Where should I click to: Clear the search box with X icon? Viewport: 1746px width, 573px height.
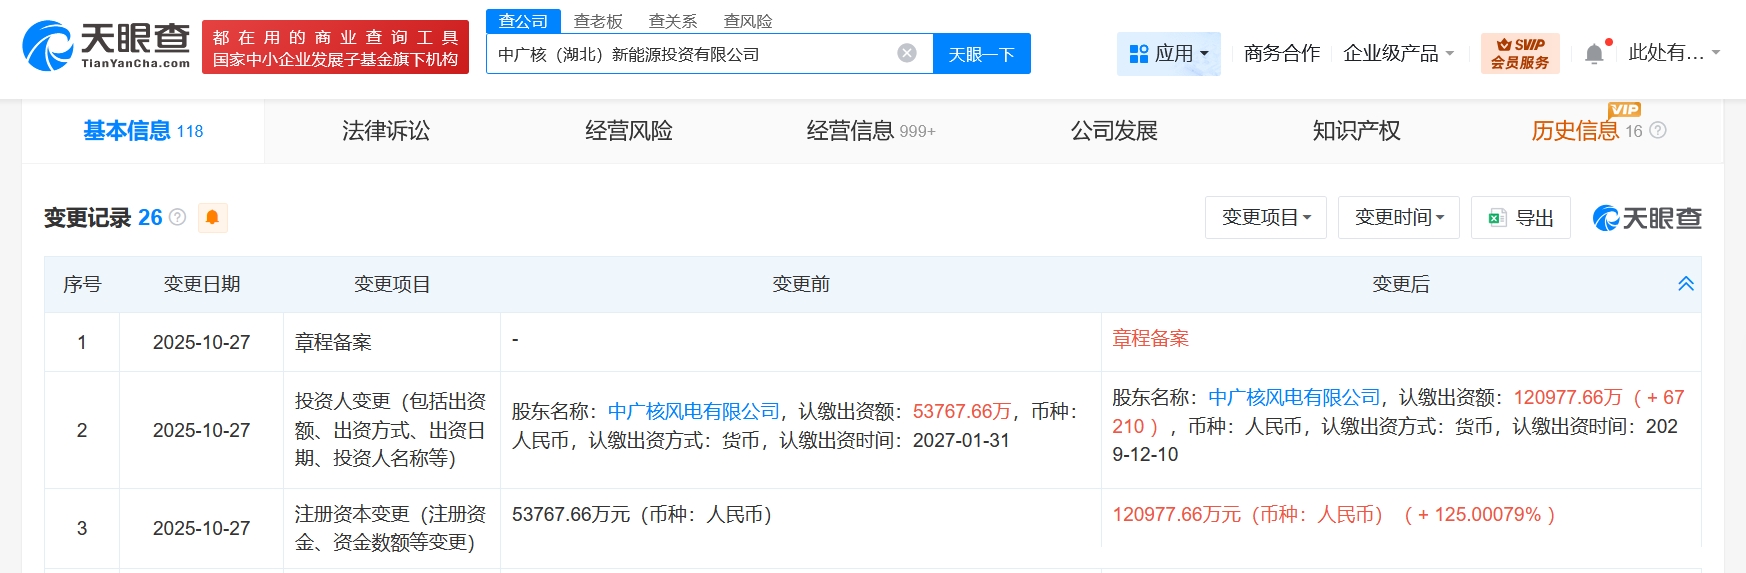click(x=907, y=54)
